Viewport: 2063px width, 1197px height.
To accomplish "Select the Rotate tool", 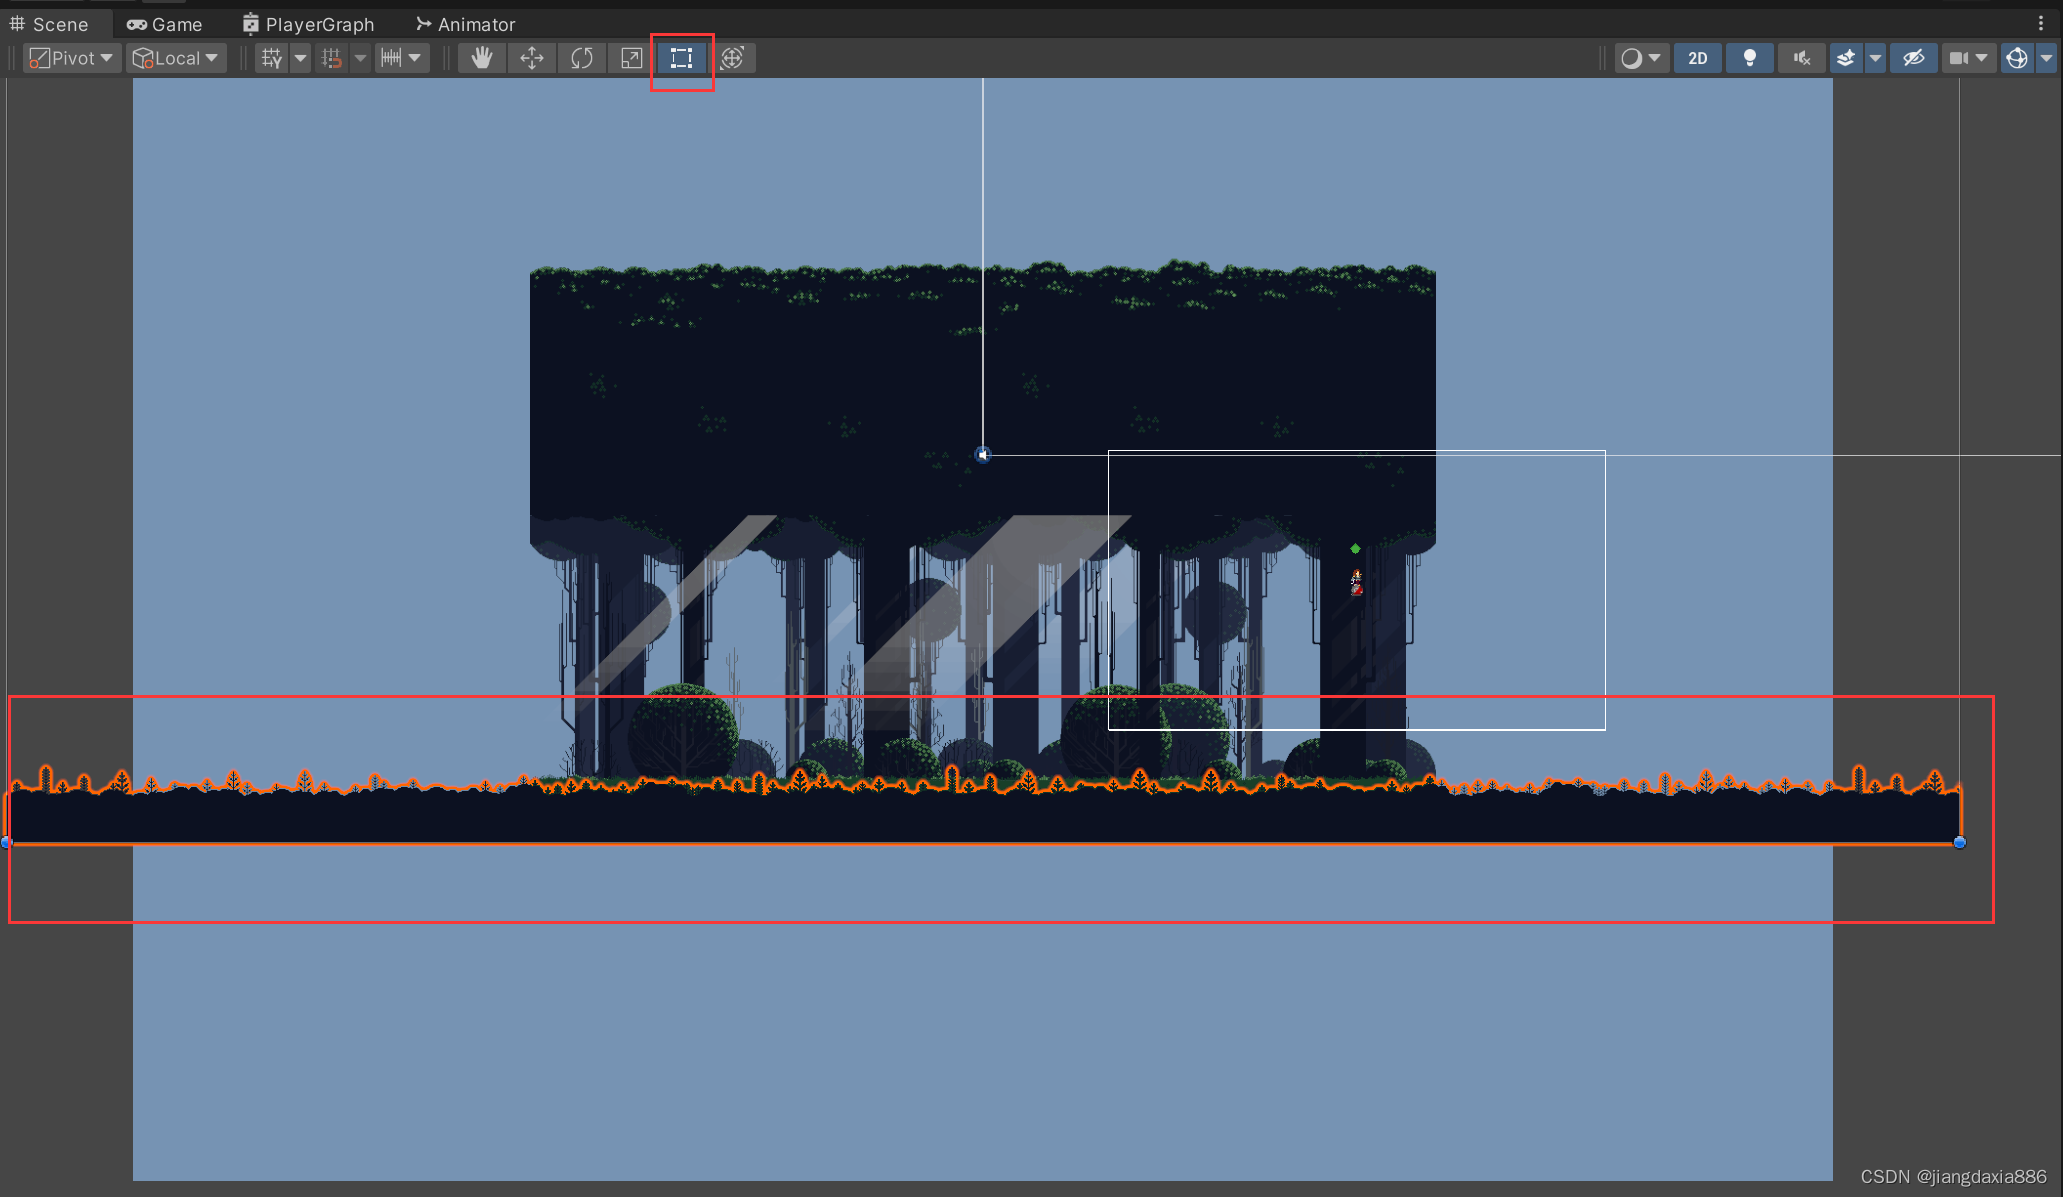I will [x=582, y=58].
